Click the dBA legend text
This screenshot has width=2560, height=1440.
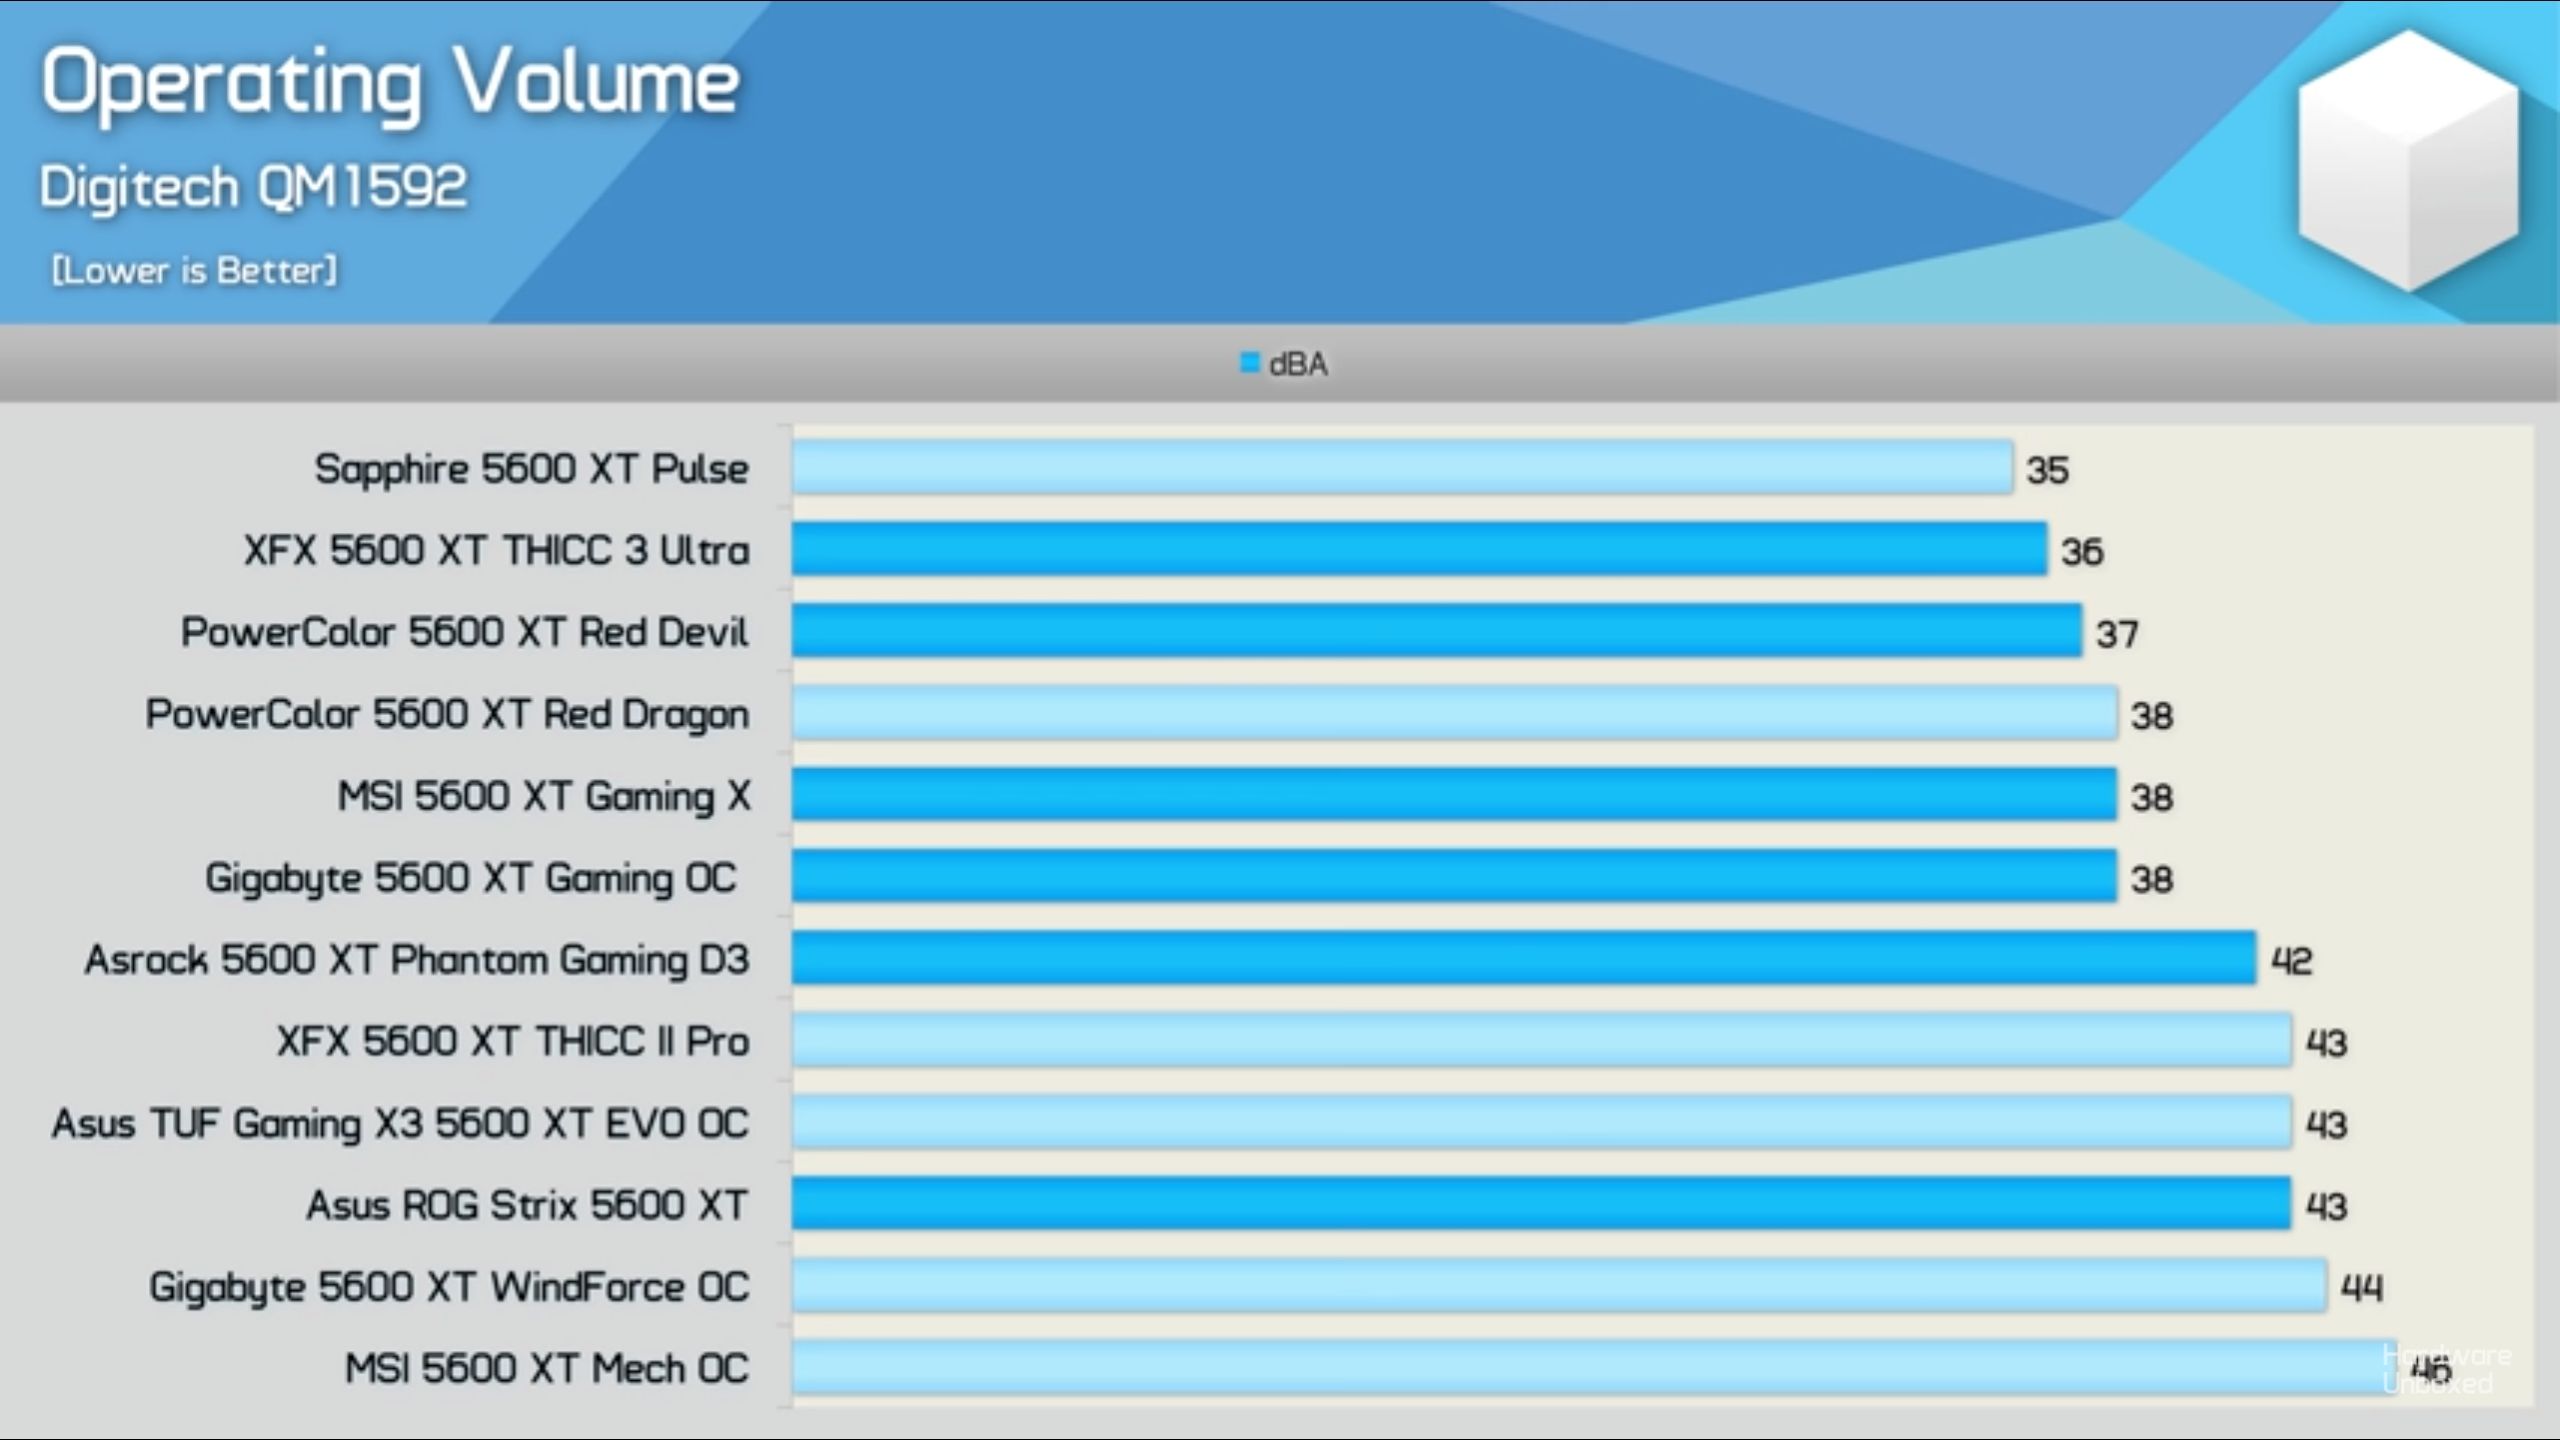pos(1298,364)
